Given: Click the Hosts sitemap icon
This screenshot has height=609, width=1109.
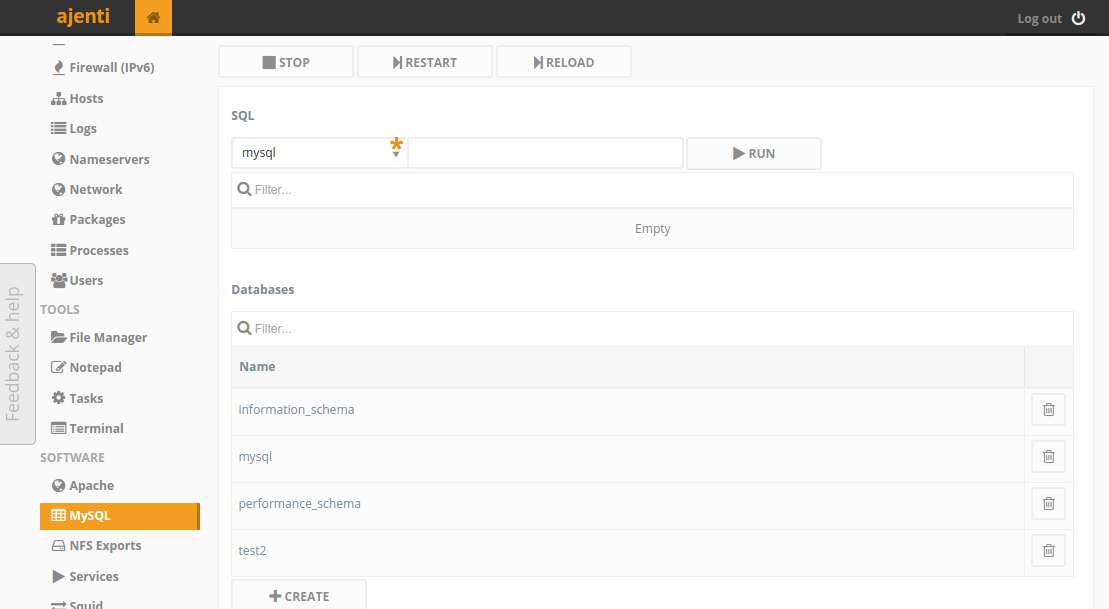Looking at the screenshot, I should (x=59, y=98).
